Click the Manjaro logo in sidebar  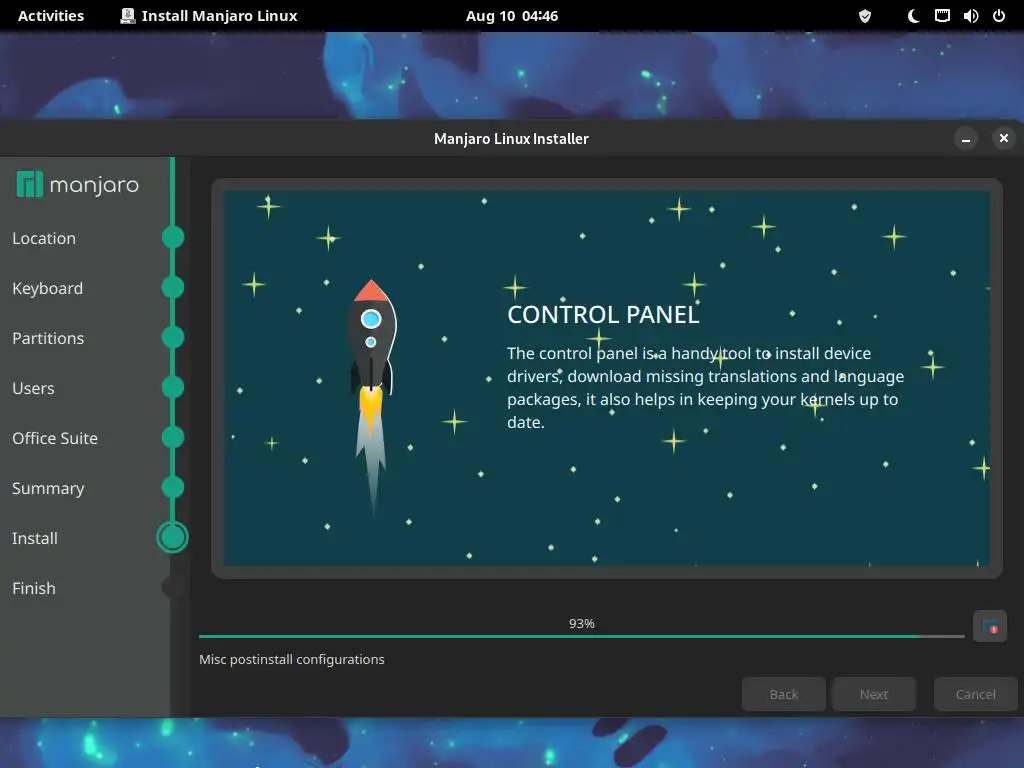click(77, 185)
